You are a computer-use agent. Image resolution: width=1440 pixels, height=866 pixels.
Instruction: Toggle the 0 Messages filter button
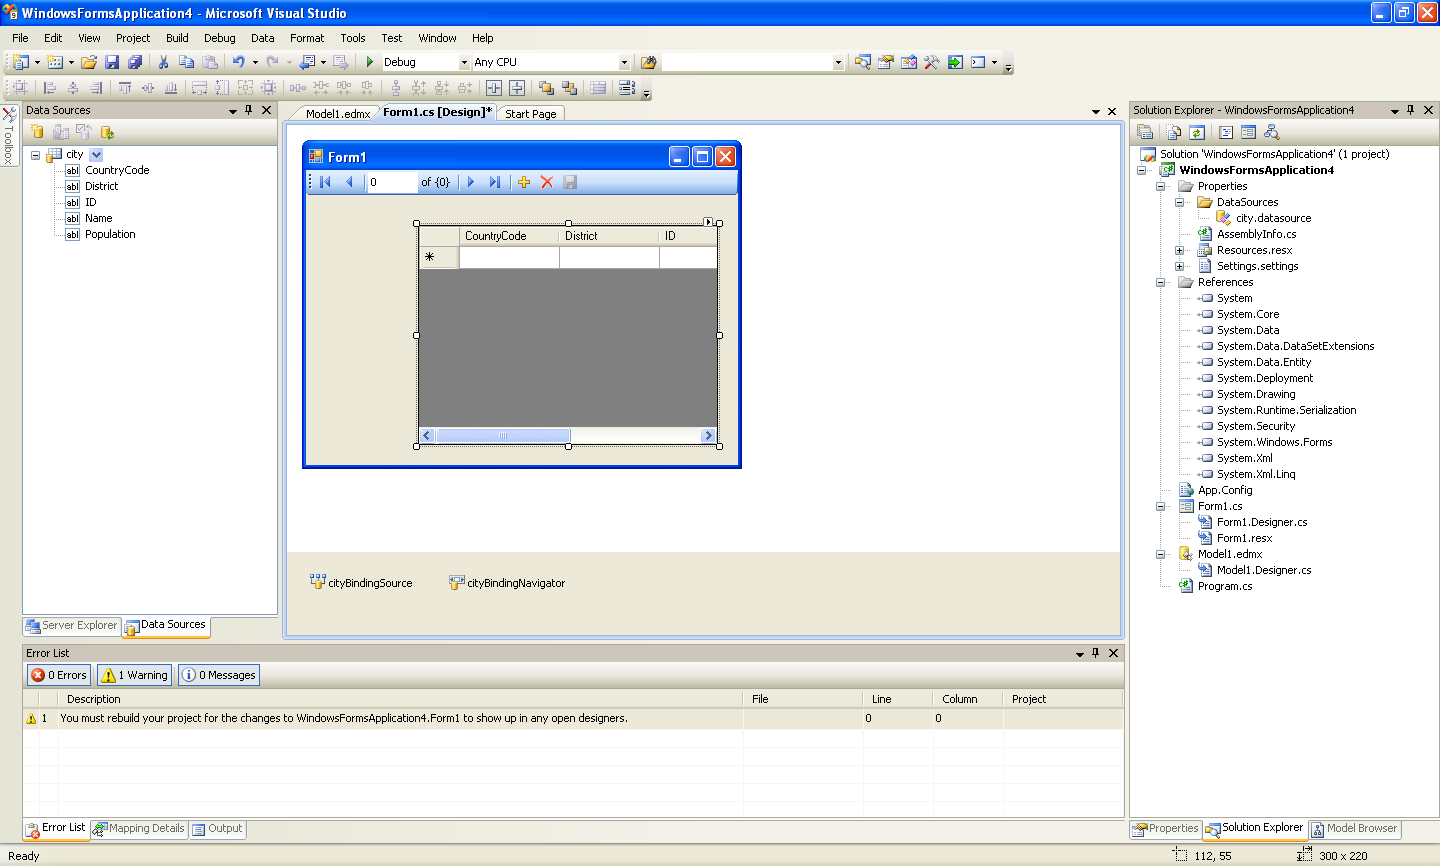pos(219,675)
